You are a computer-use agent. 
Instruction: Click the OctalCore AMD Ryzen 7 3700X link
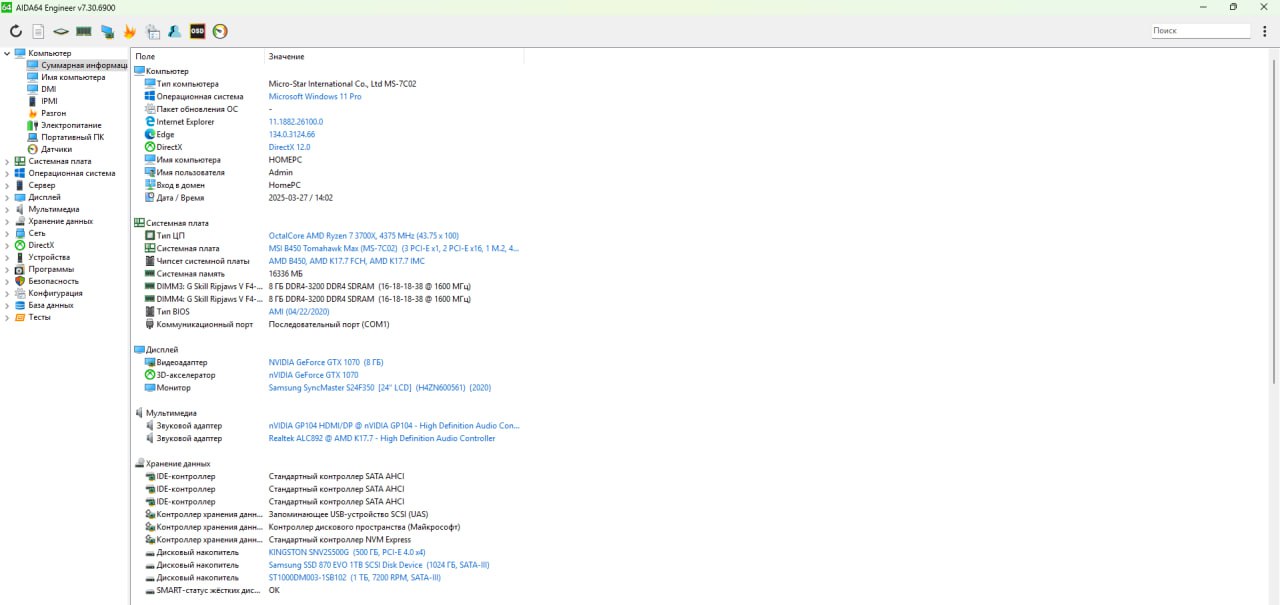click(364, 235)
